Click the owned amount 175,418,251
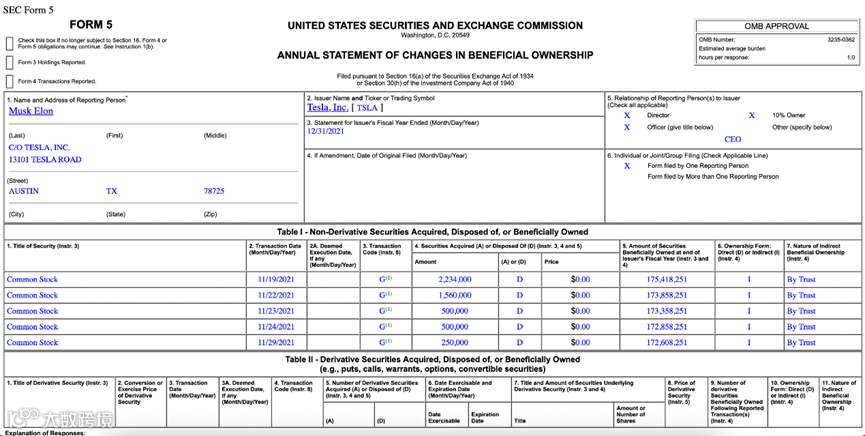The width and height of the screenshot is (865, 436). [x=666, y=279]
